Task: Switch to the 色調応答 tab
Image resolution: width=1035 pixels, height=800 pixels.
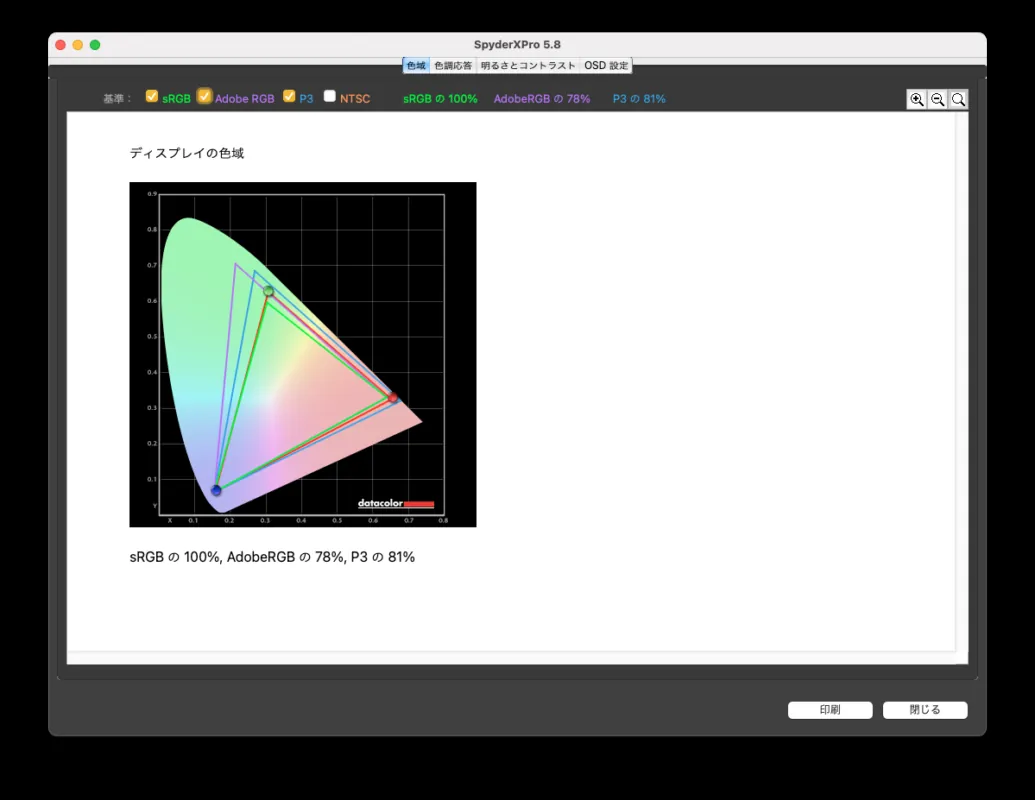Action: coord(453,66)
